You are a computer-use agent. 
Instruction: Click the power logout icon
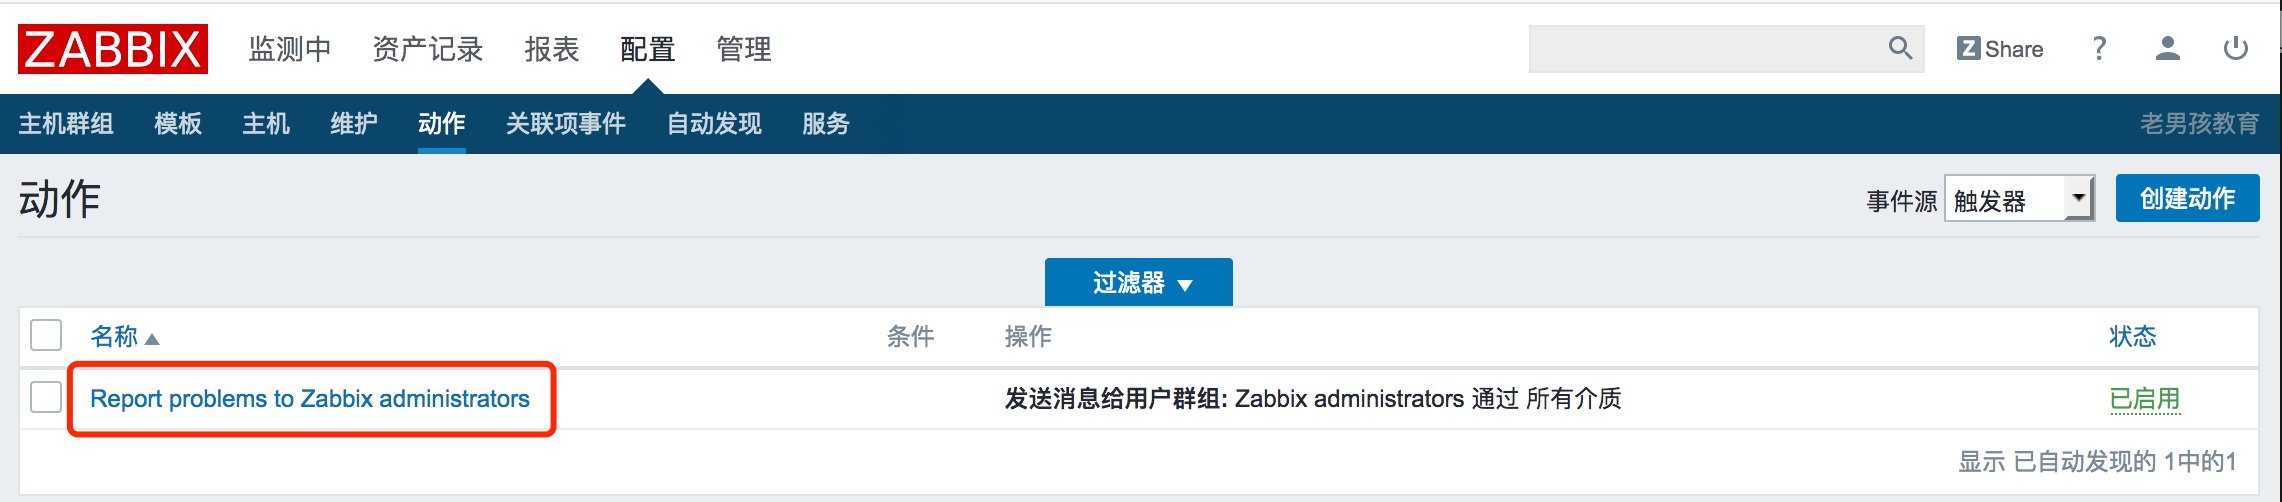pos(2236,48)
